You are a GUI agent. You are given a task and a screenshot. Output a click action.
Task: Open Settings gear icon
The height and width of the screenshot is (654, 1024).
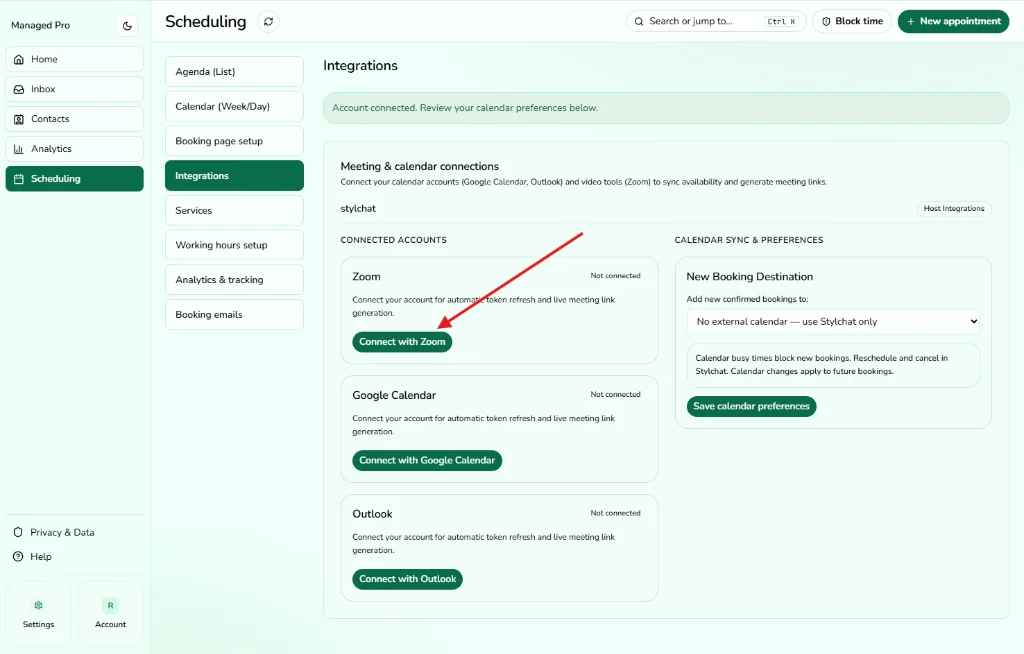pos(39,606)
